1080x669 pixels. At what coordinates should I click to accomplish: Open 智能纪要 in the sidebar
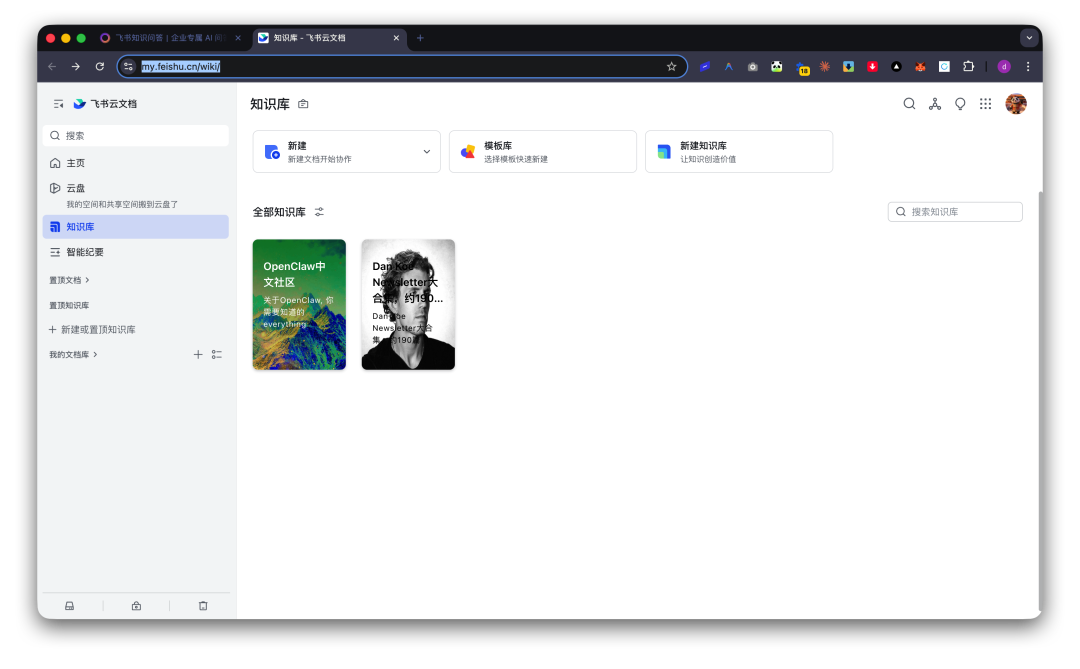coord(85,252)
